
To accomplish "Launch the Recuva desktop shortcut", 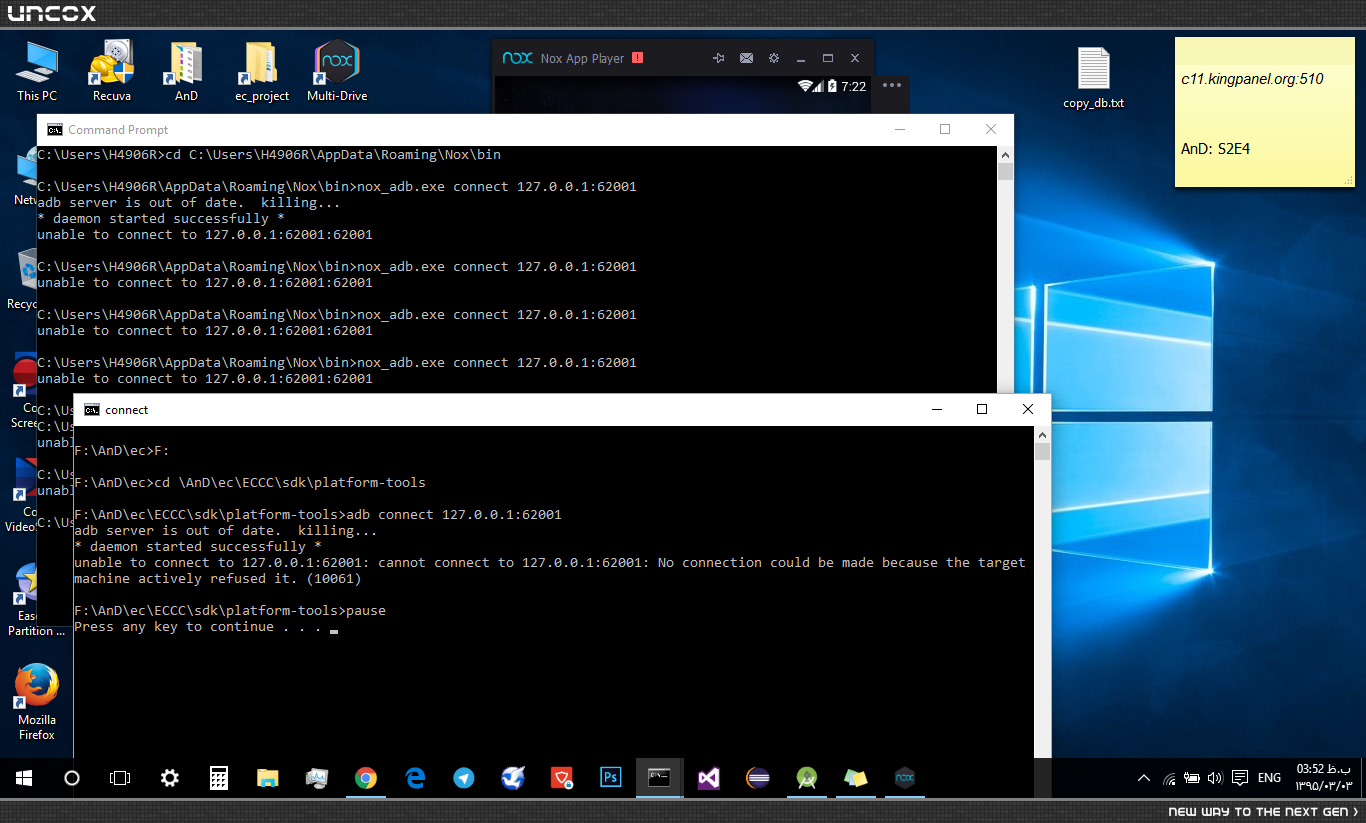I will tap(111, 72).
